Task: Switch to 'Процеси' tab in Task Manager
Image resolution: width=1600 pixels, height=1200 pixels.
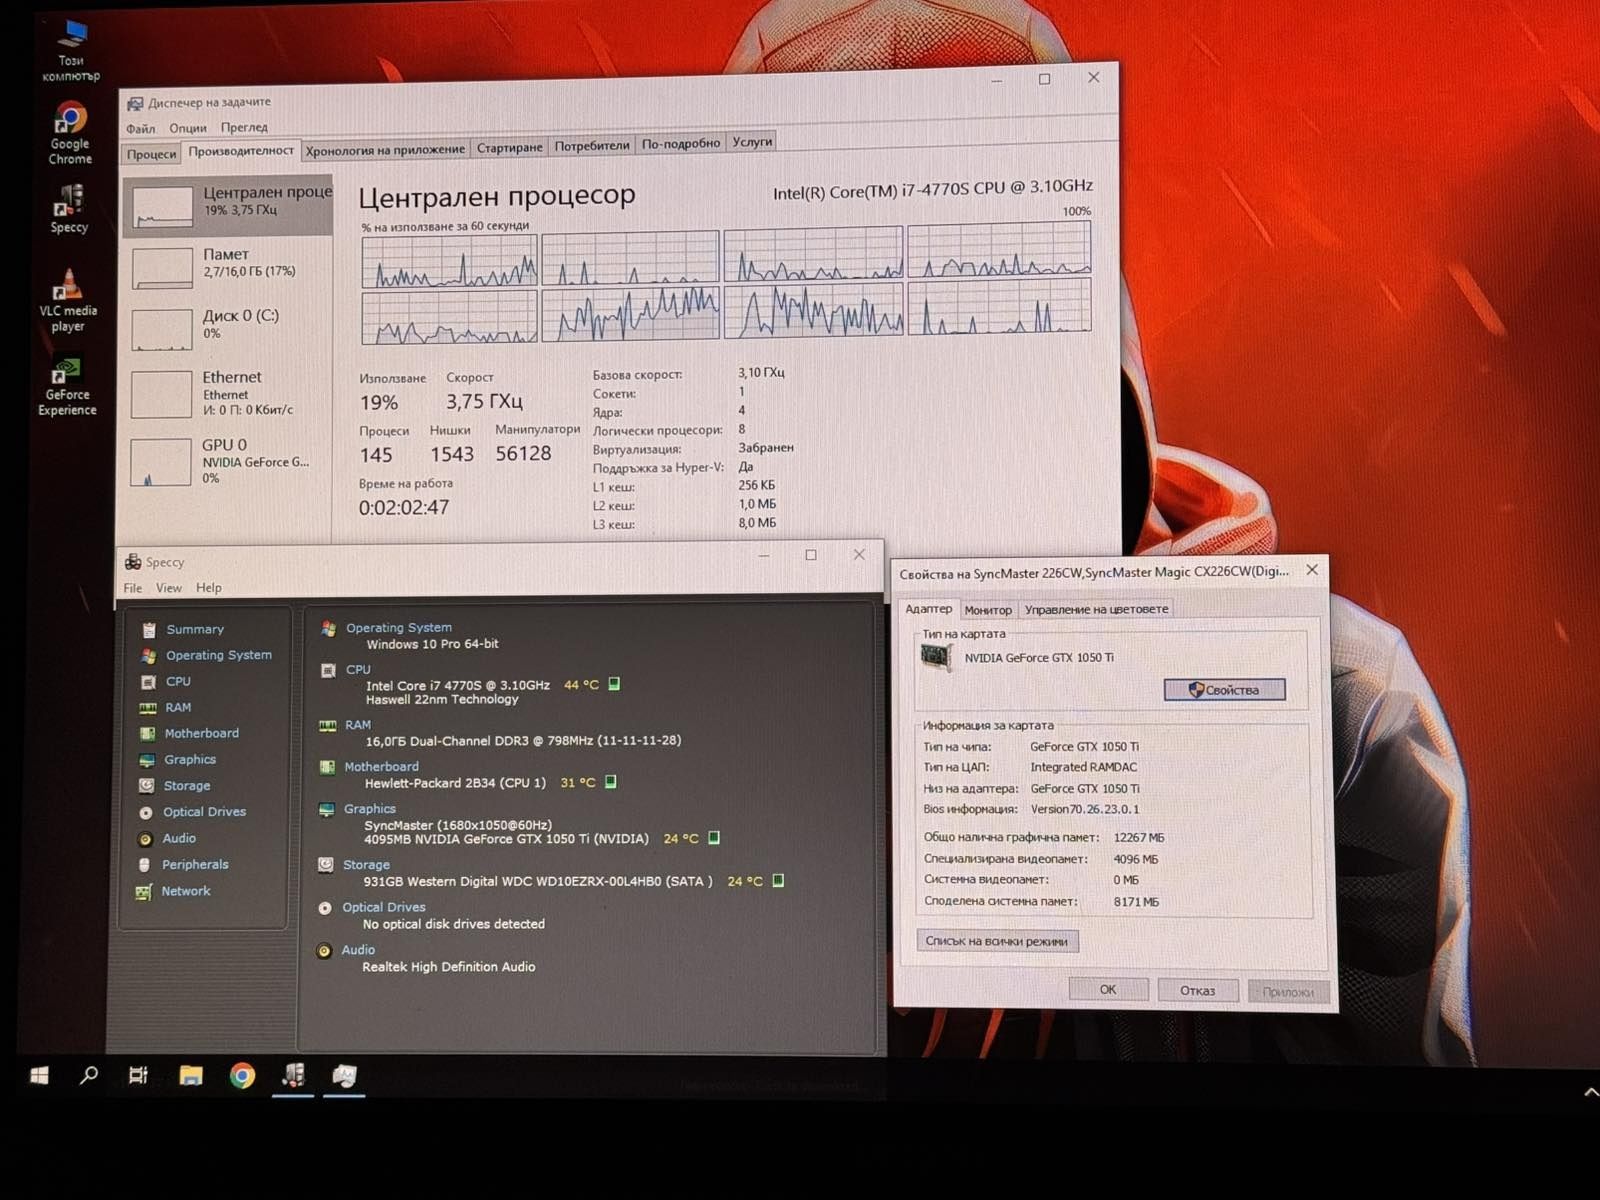Action: point(151,154)
